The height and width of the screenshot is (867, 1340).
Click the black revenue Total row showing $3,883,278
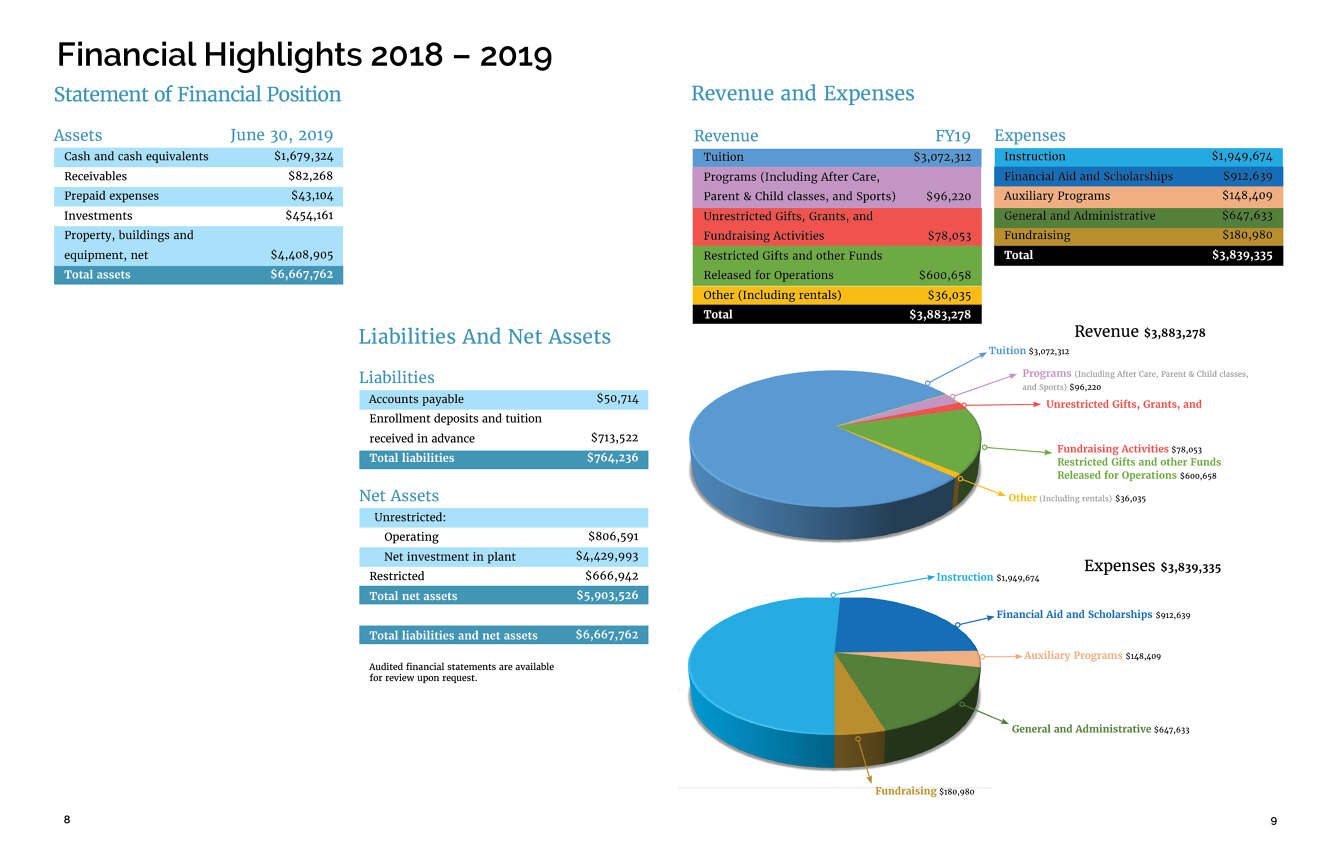tap(837, 314)
